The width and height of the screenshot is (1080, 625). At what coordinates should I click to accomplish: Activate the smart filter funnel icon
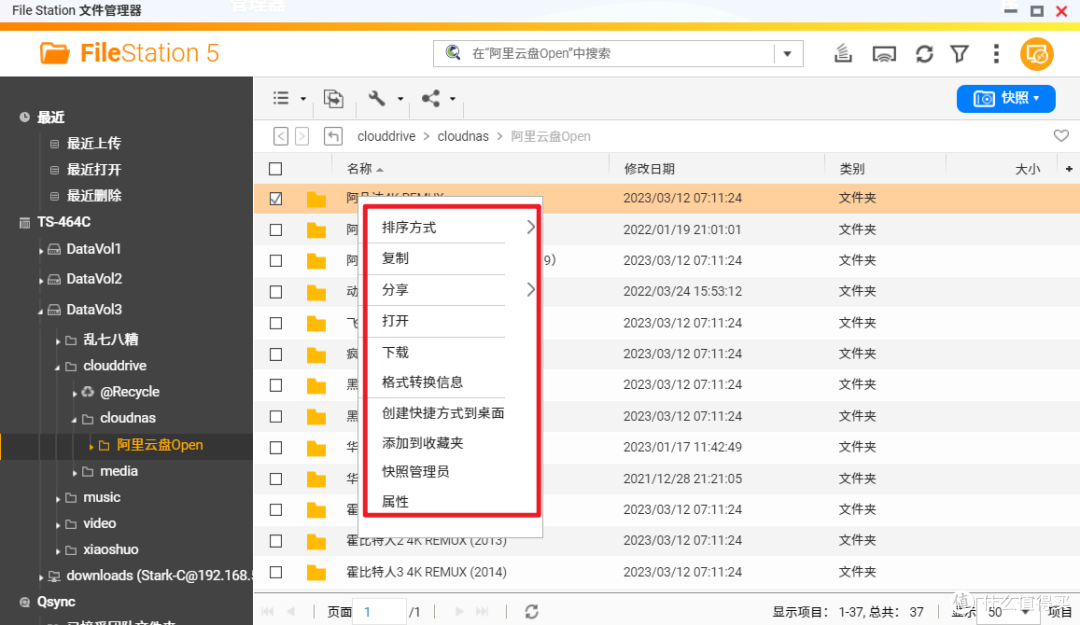tap(960, 54)
